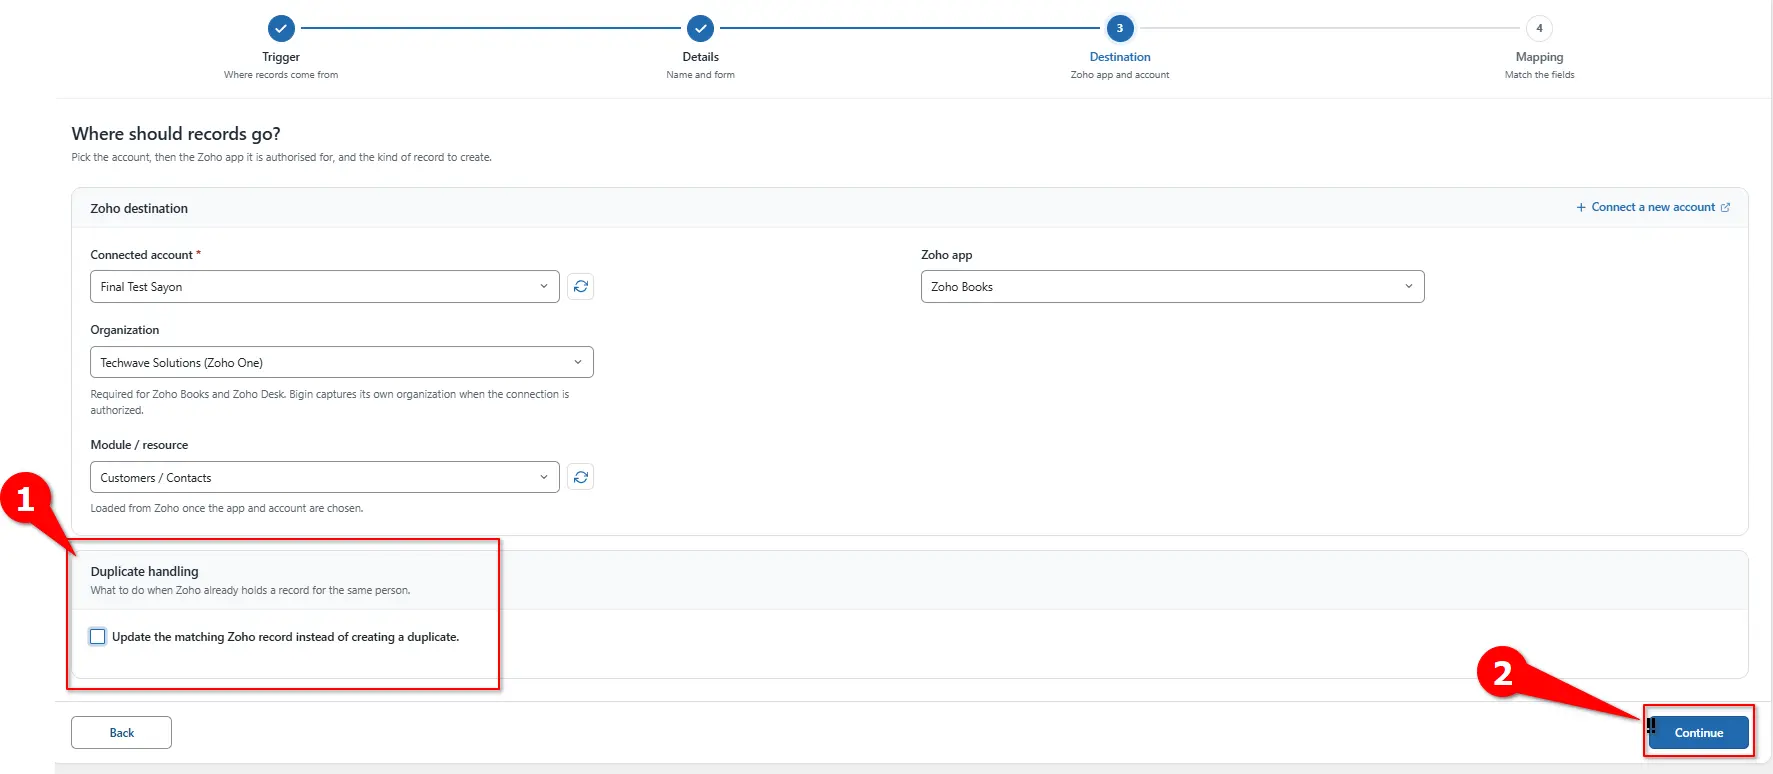Click the Back button
Screen dimensions: 1773x774
(x=121, y=732)
